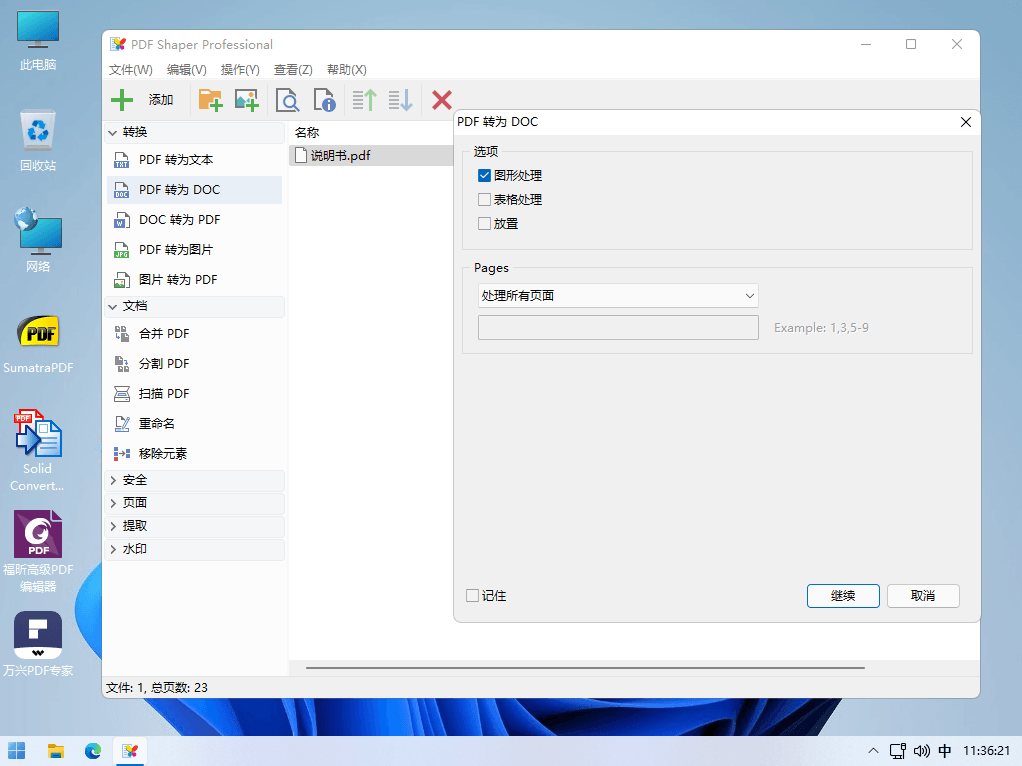This screenshot has width=1022, height=766.
Task: Open SumatraPDF desktop icon
Action: [x=38, y=344]
